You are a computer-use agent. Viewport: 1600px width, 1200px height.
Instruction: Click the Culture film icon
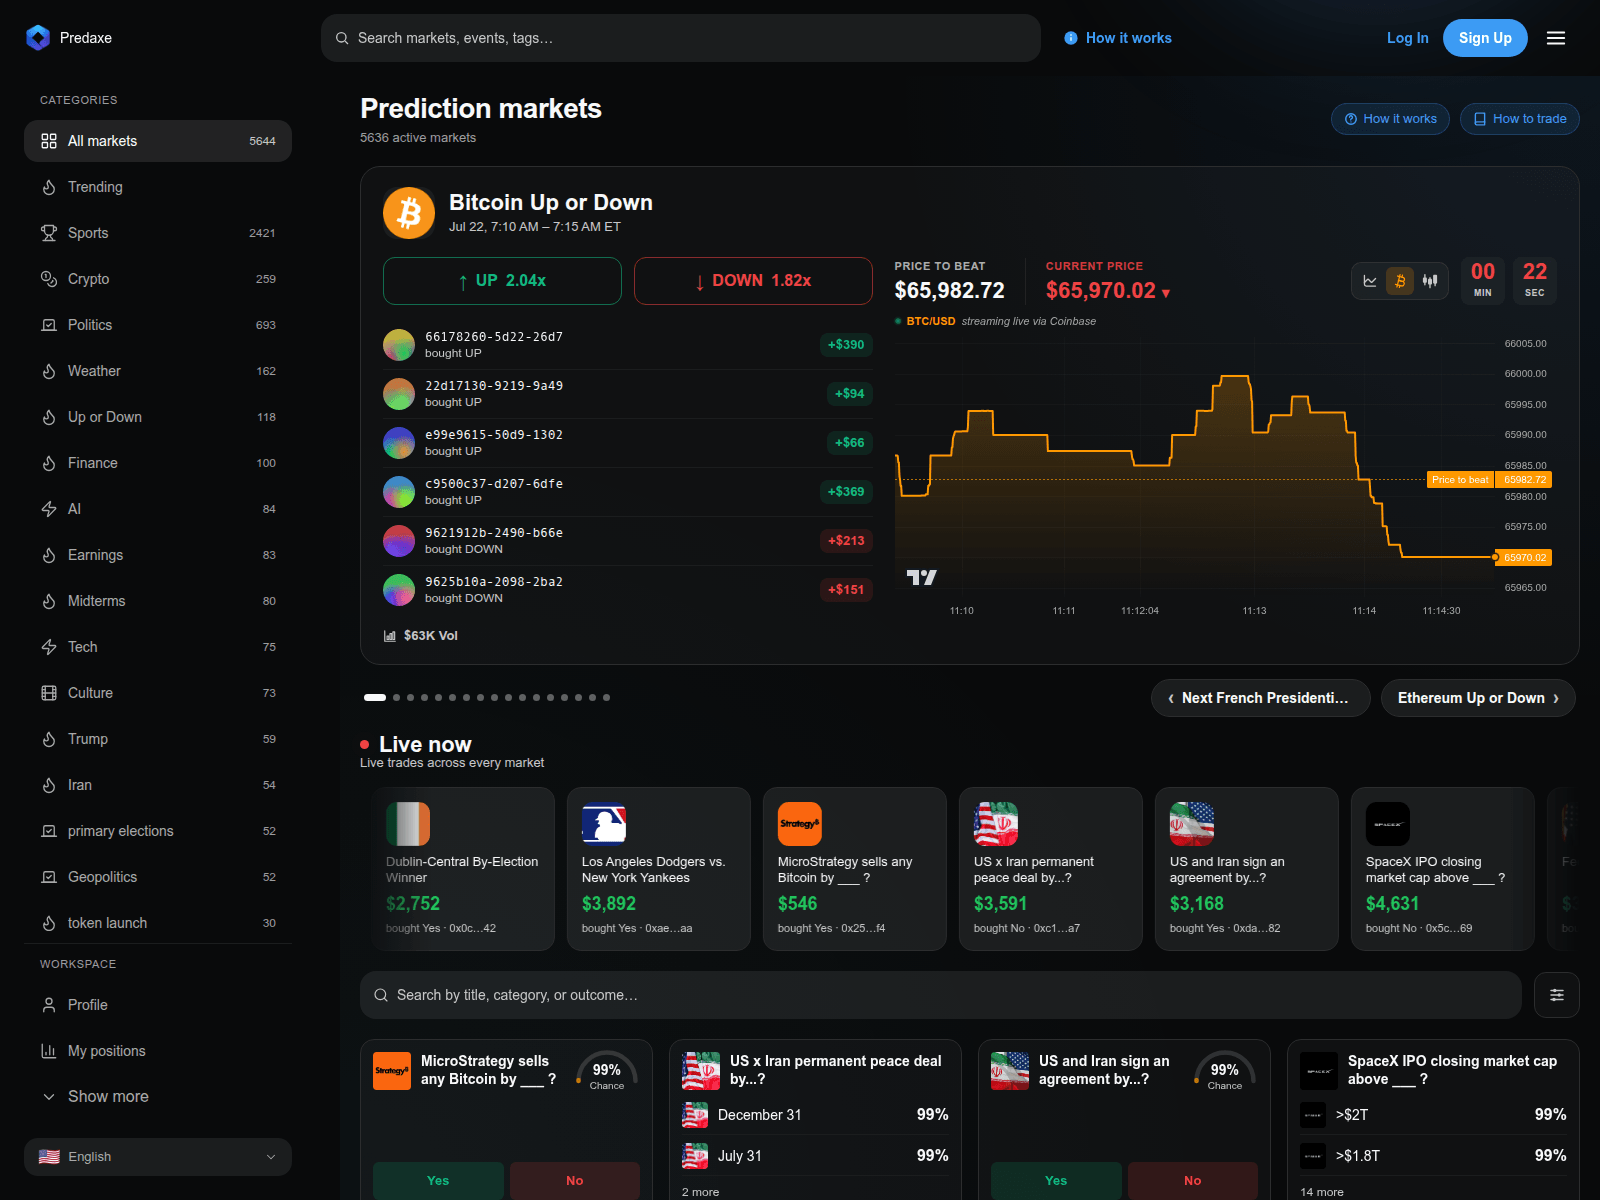coord(49,693)
